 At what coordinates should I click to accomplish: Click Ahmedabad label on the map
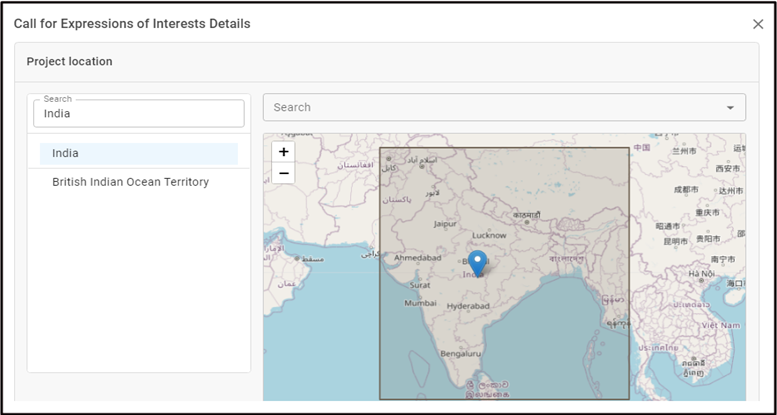(417, 257)
